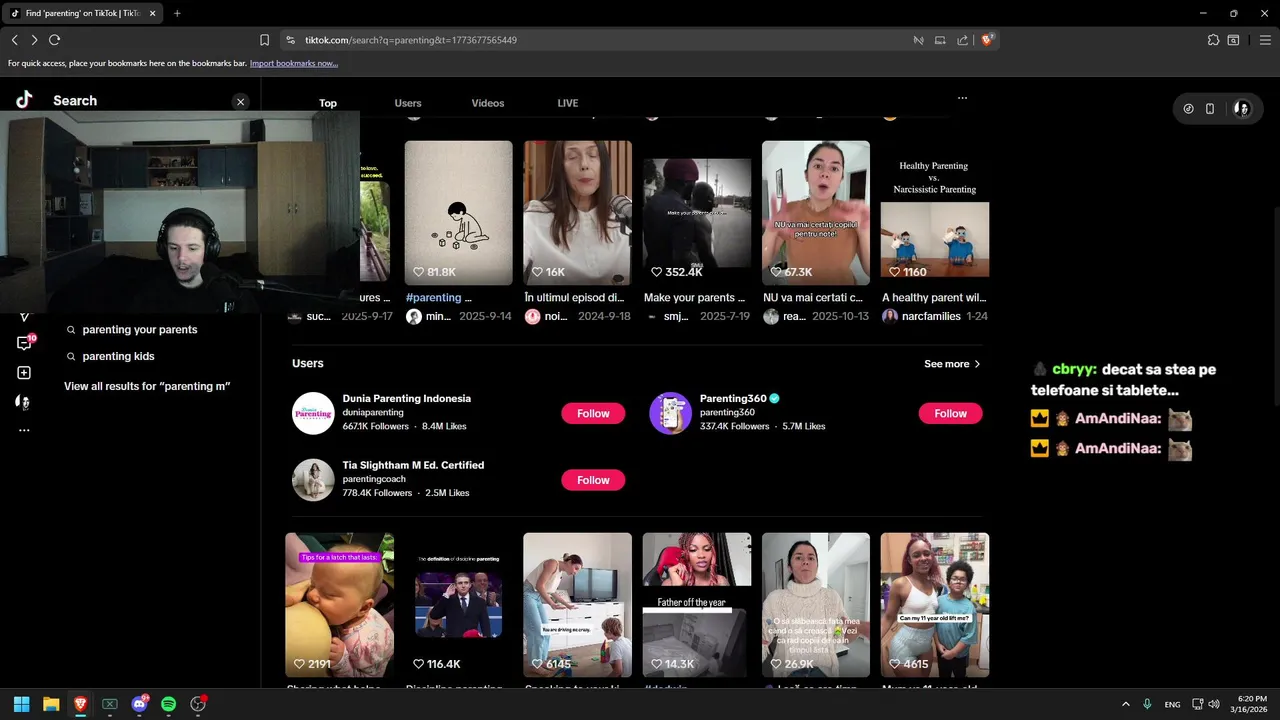
Task: Open the Tia Slightham M Ed. Certified name
Action: tap(413, 465)
